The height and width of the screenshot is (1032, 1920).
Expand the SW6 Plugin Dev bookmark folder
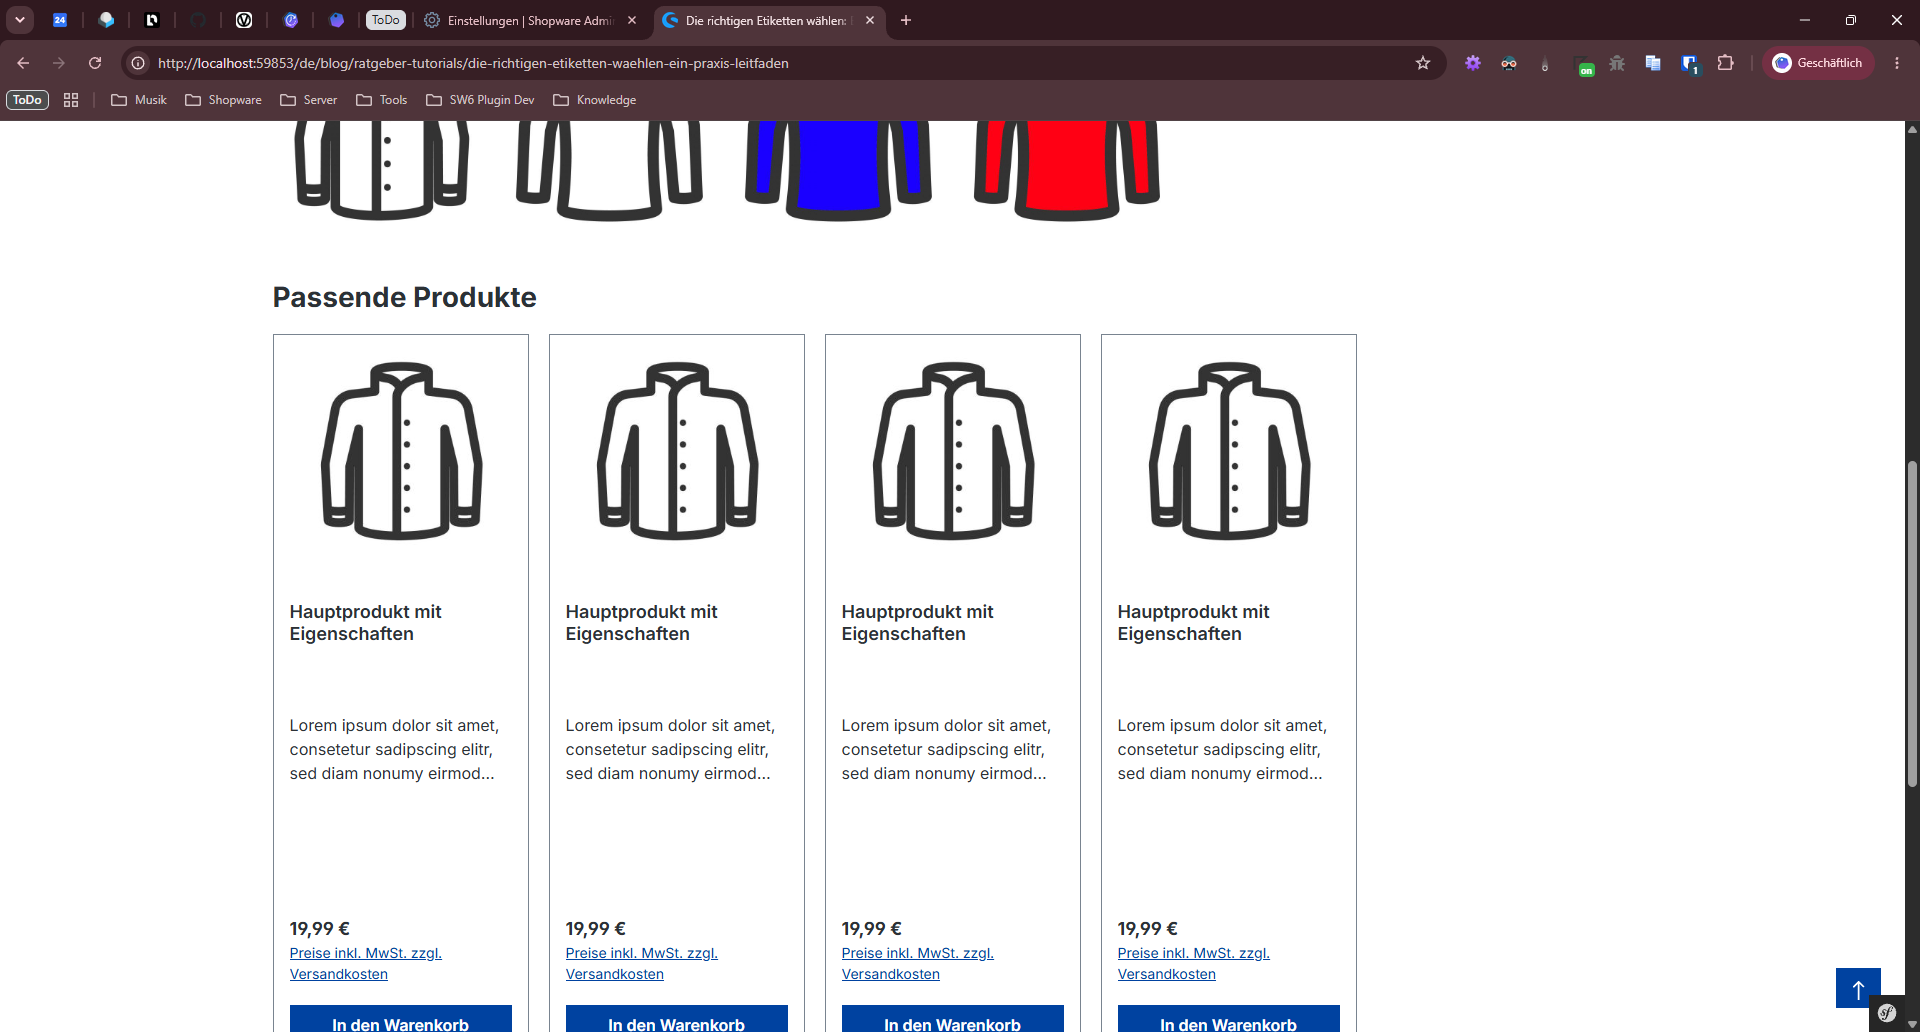click(481, 100)
